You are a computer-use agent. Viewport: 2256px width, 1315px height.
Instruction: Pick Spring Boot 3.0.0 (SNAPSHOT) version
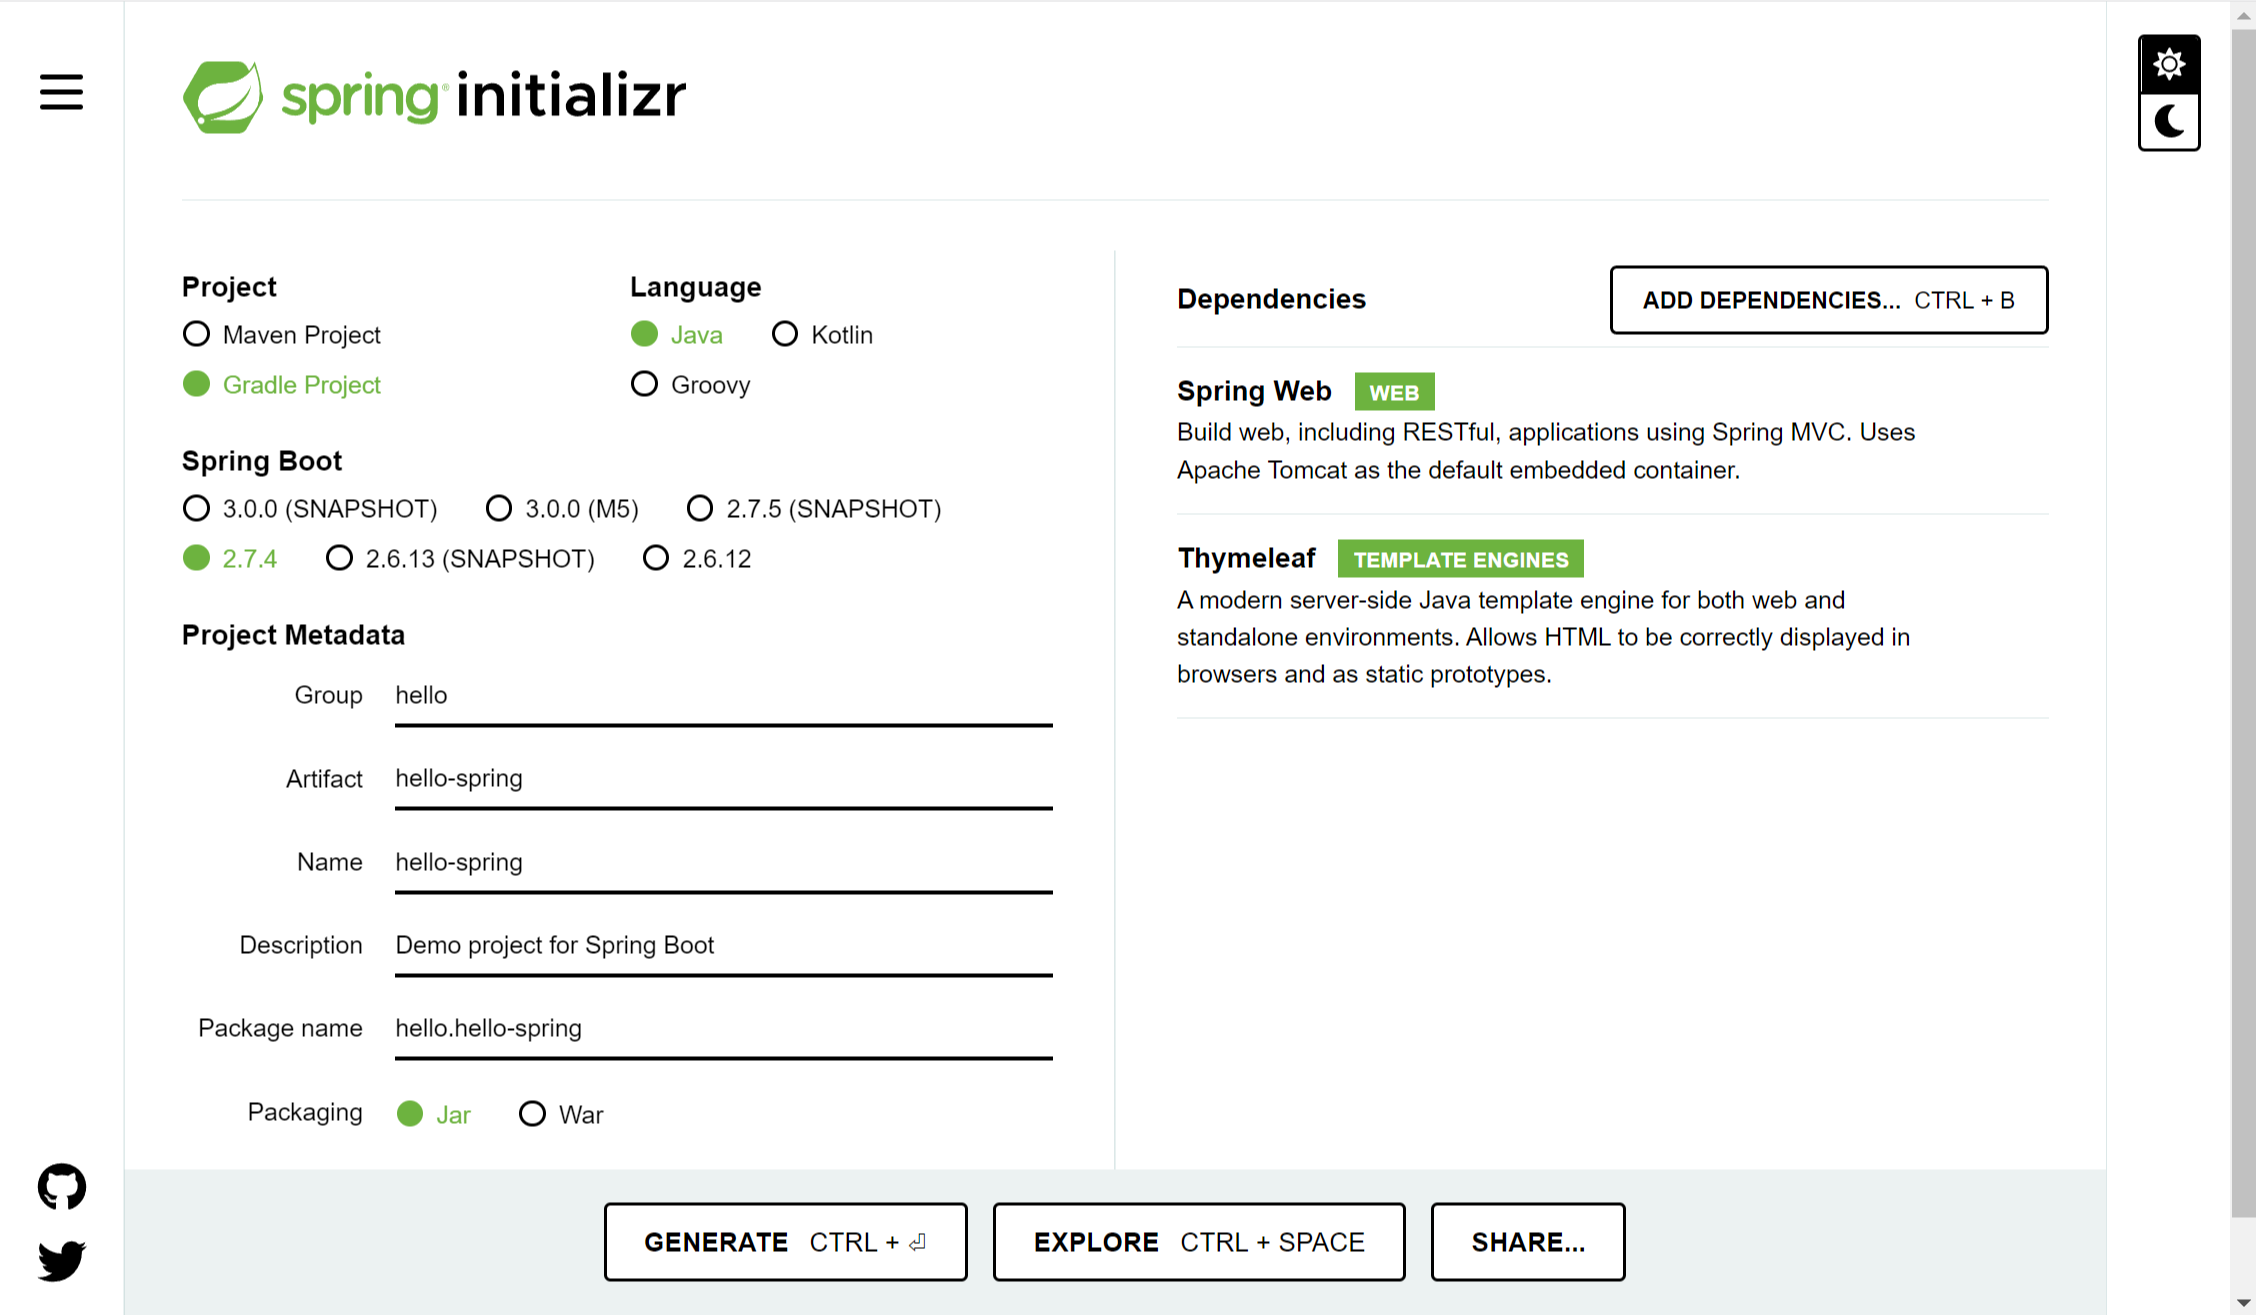[x=197, y=508]
